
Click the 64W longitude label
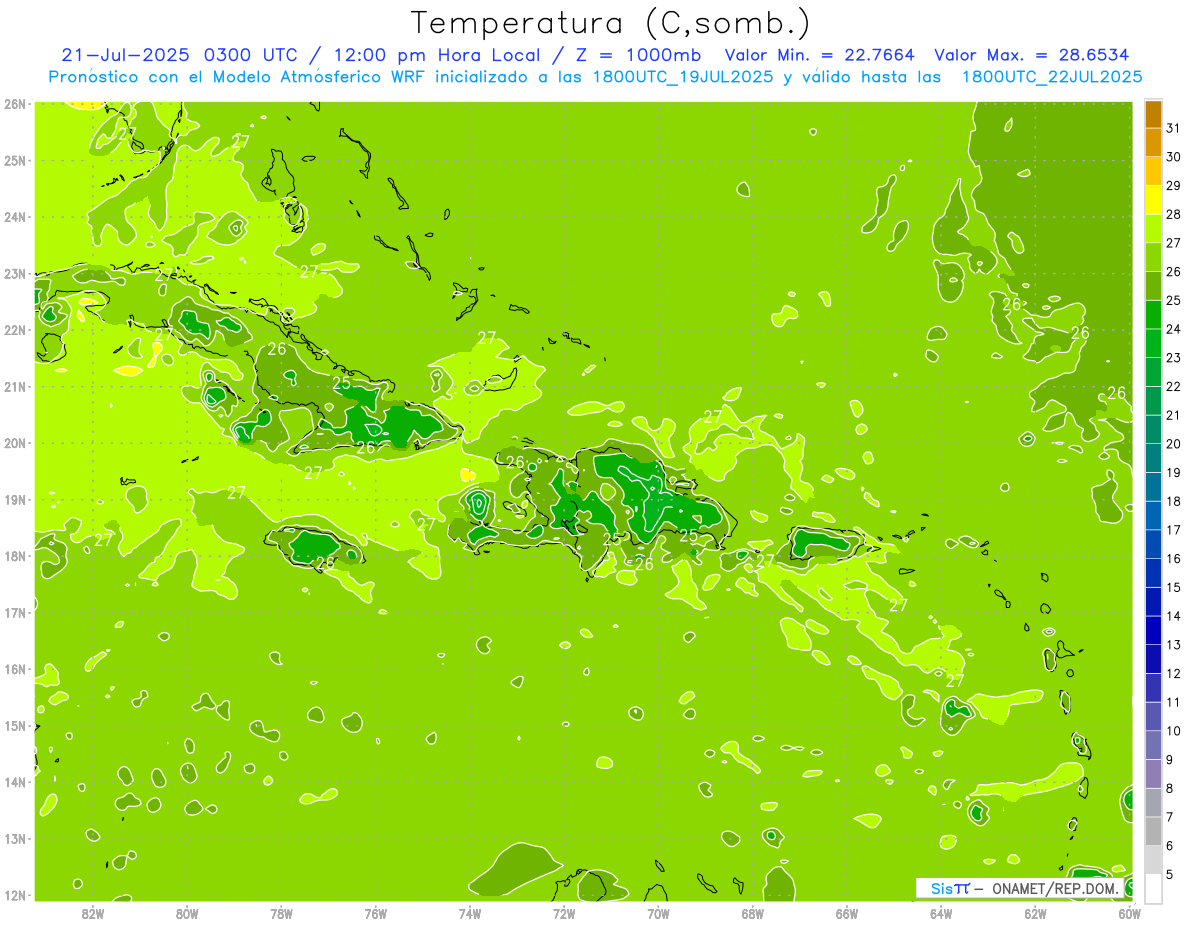tap(941, 913)
